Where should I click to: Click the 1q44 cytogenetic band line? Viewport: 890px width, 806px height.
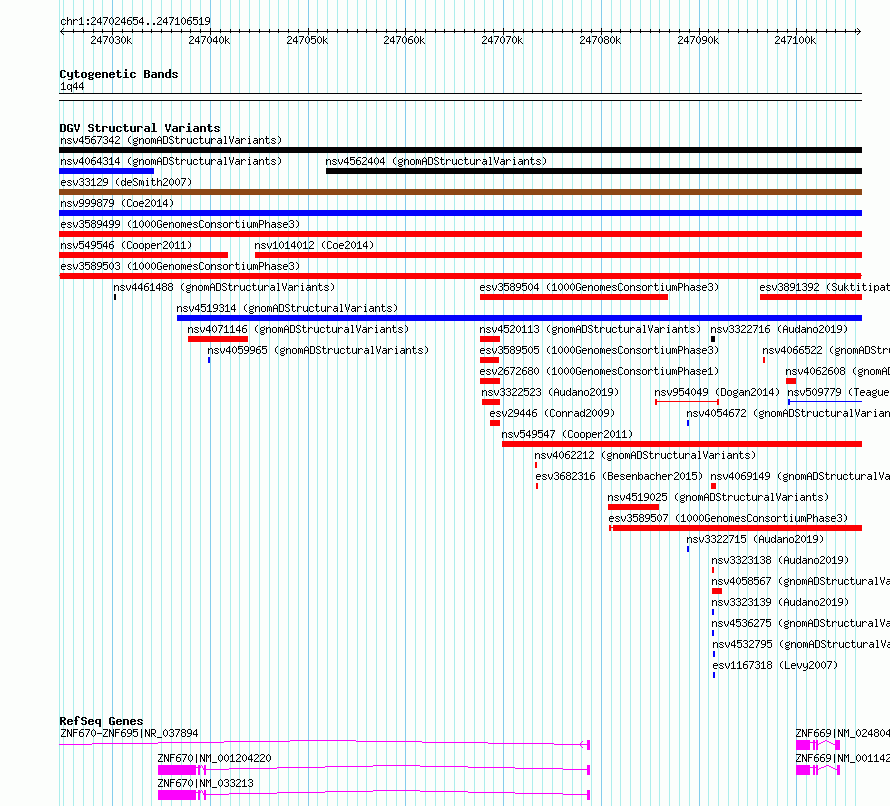tap(460, 97)
